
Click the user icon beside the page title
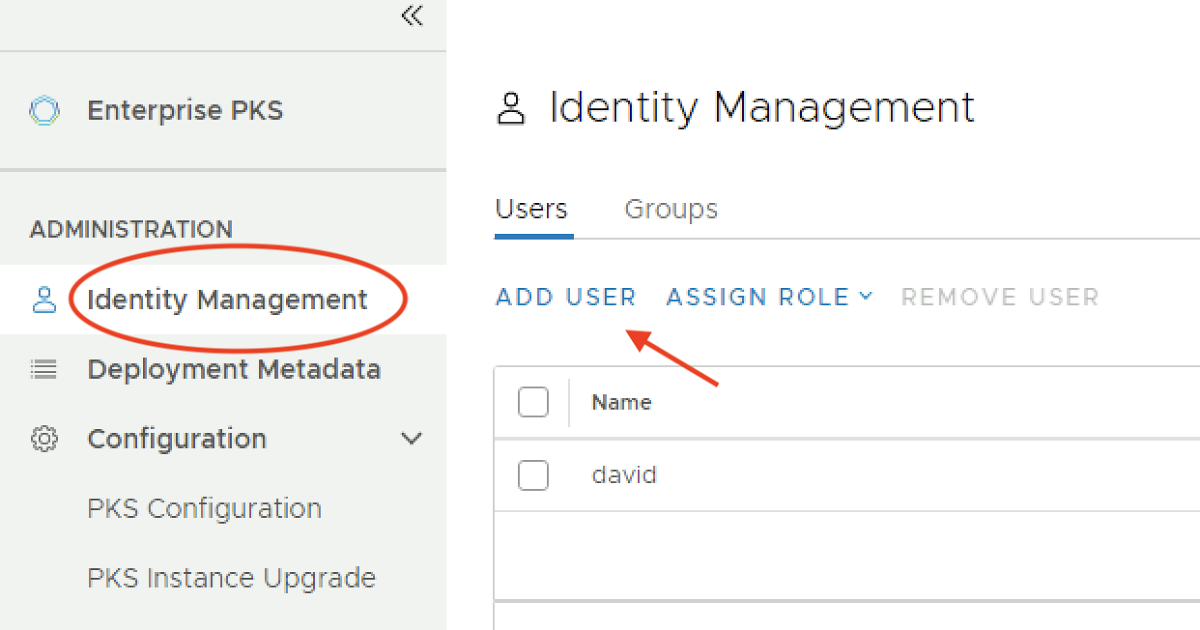[x=511, y=108]
